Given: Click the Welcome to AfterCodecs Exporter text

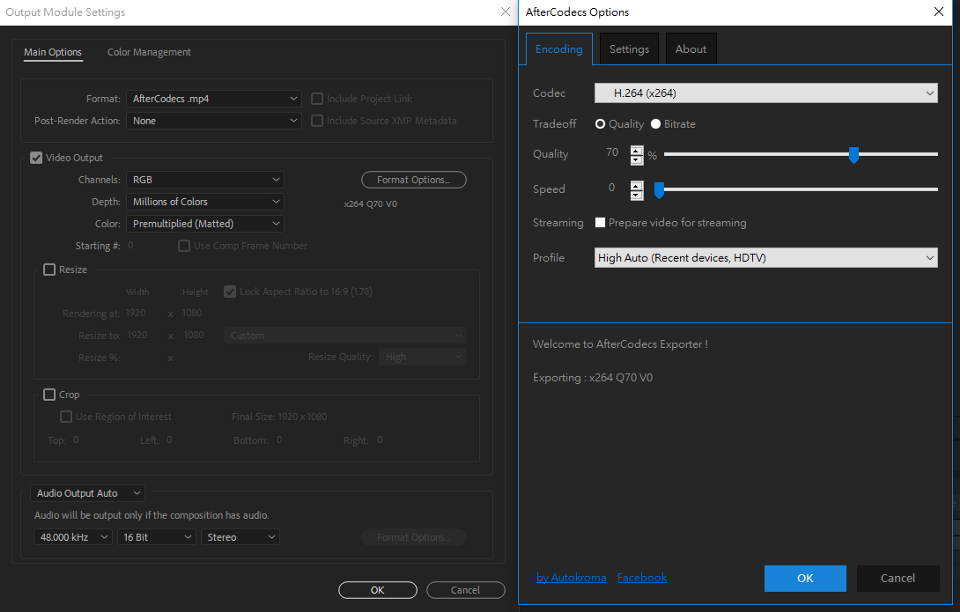Looking at the screenshot, I should pos(620,344).
